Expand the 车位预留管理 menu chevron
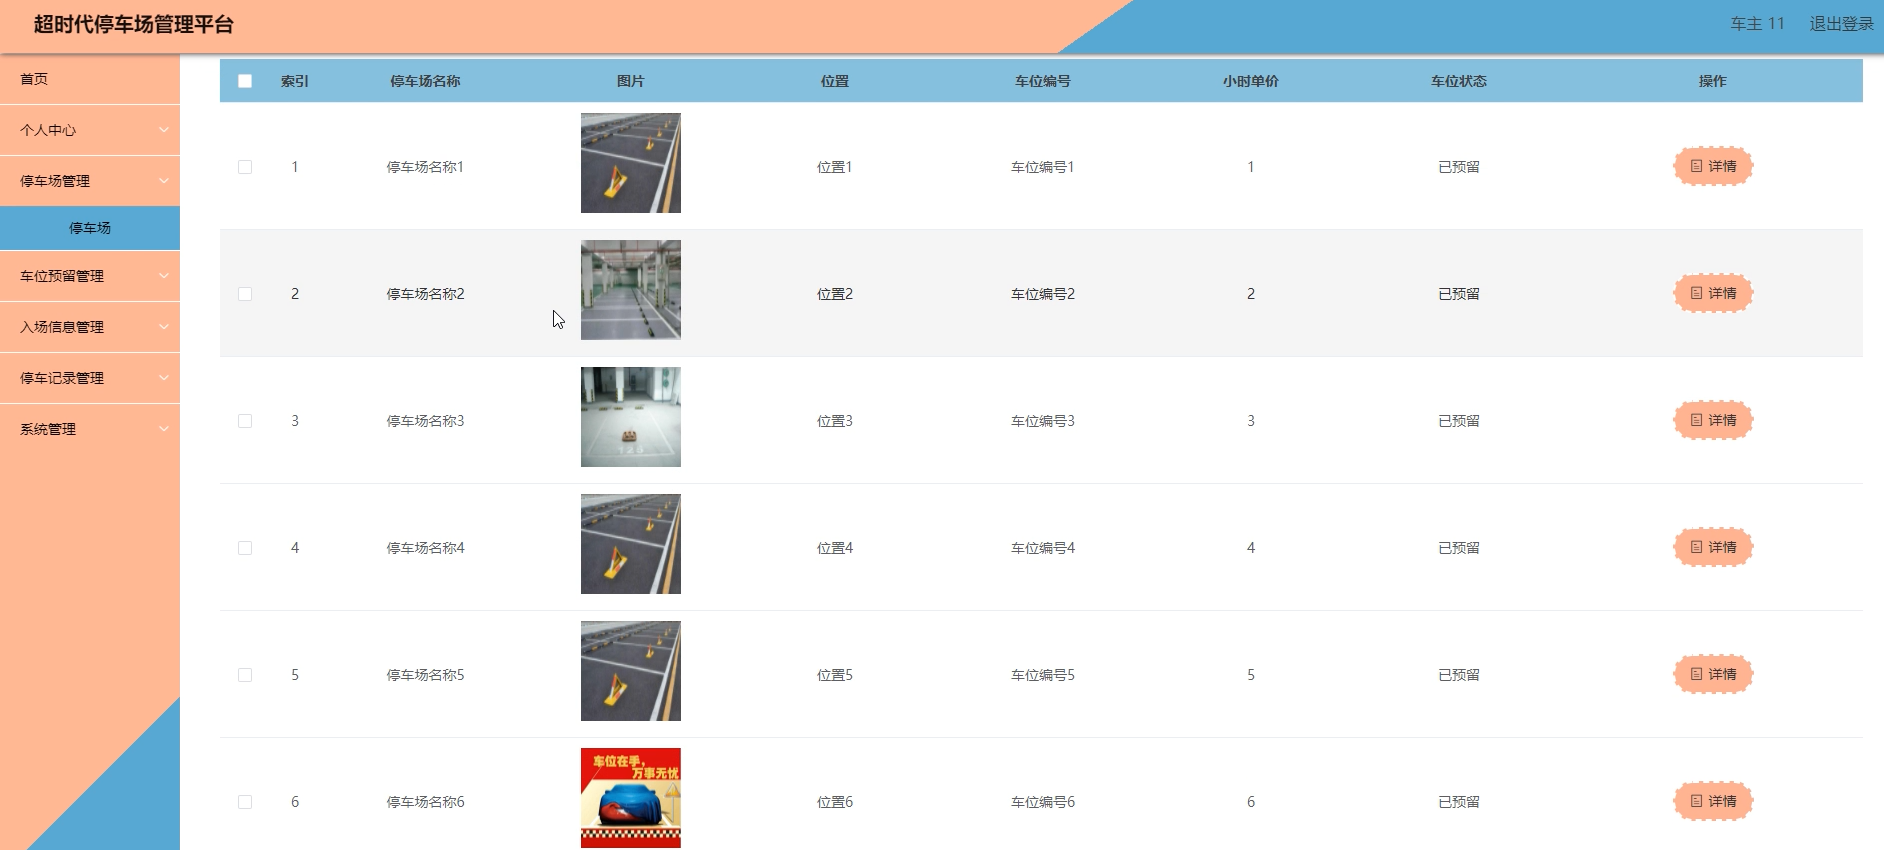This screenshot has width=1884, height=850. [164, 276]
